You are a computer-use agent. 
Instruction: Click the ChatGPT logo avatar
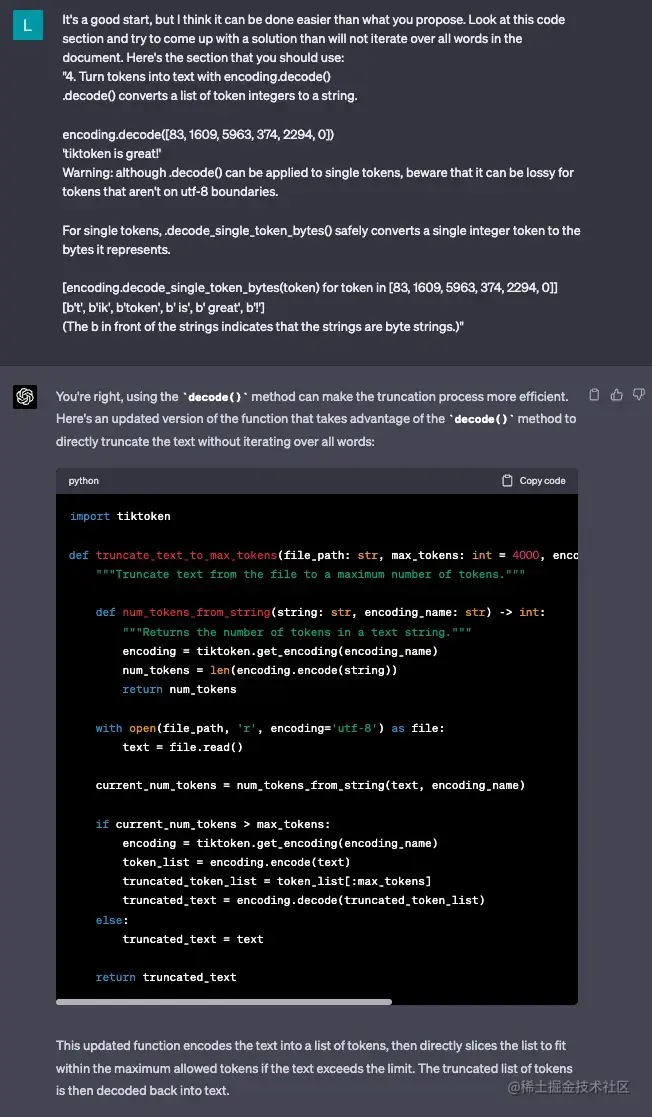(25, 397)
